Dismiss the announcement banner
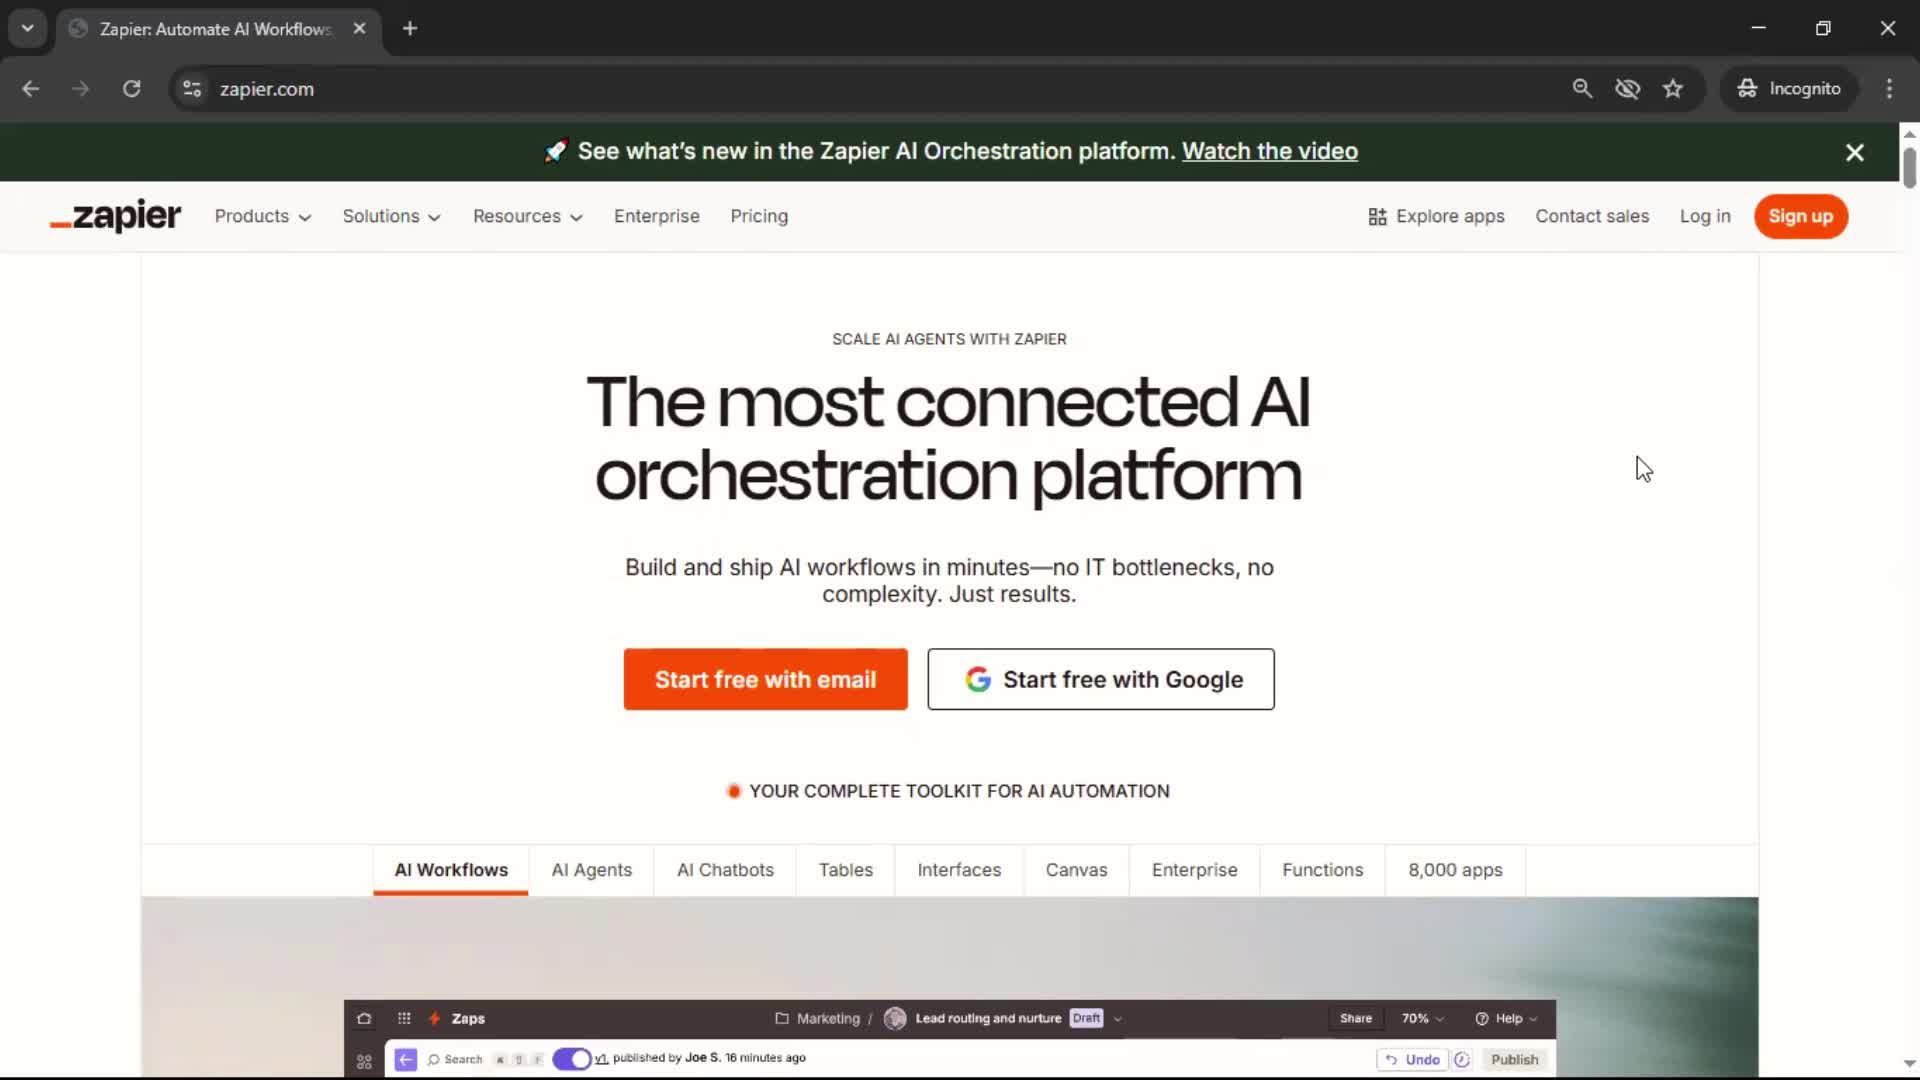 tap(1855, 152)
